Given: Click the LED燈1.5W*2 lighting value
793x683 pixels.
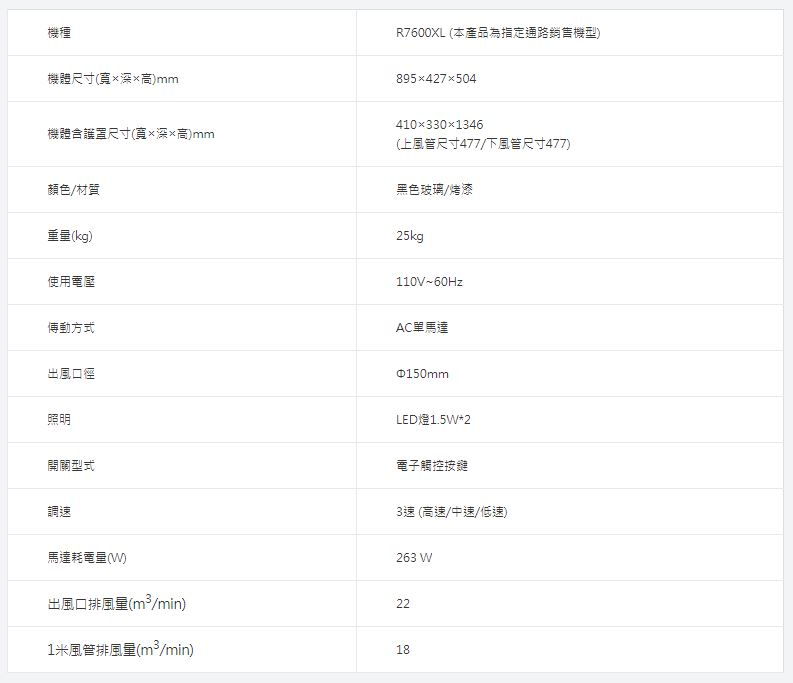Looking at the screenshot, I should [x=433, y=420].
